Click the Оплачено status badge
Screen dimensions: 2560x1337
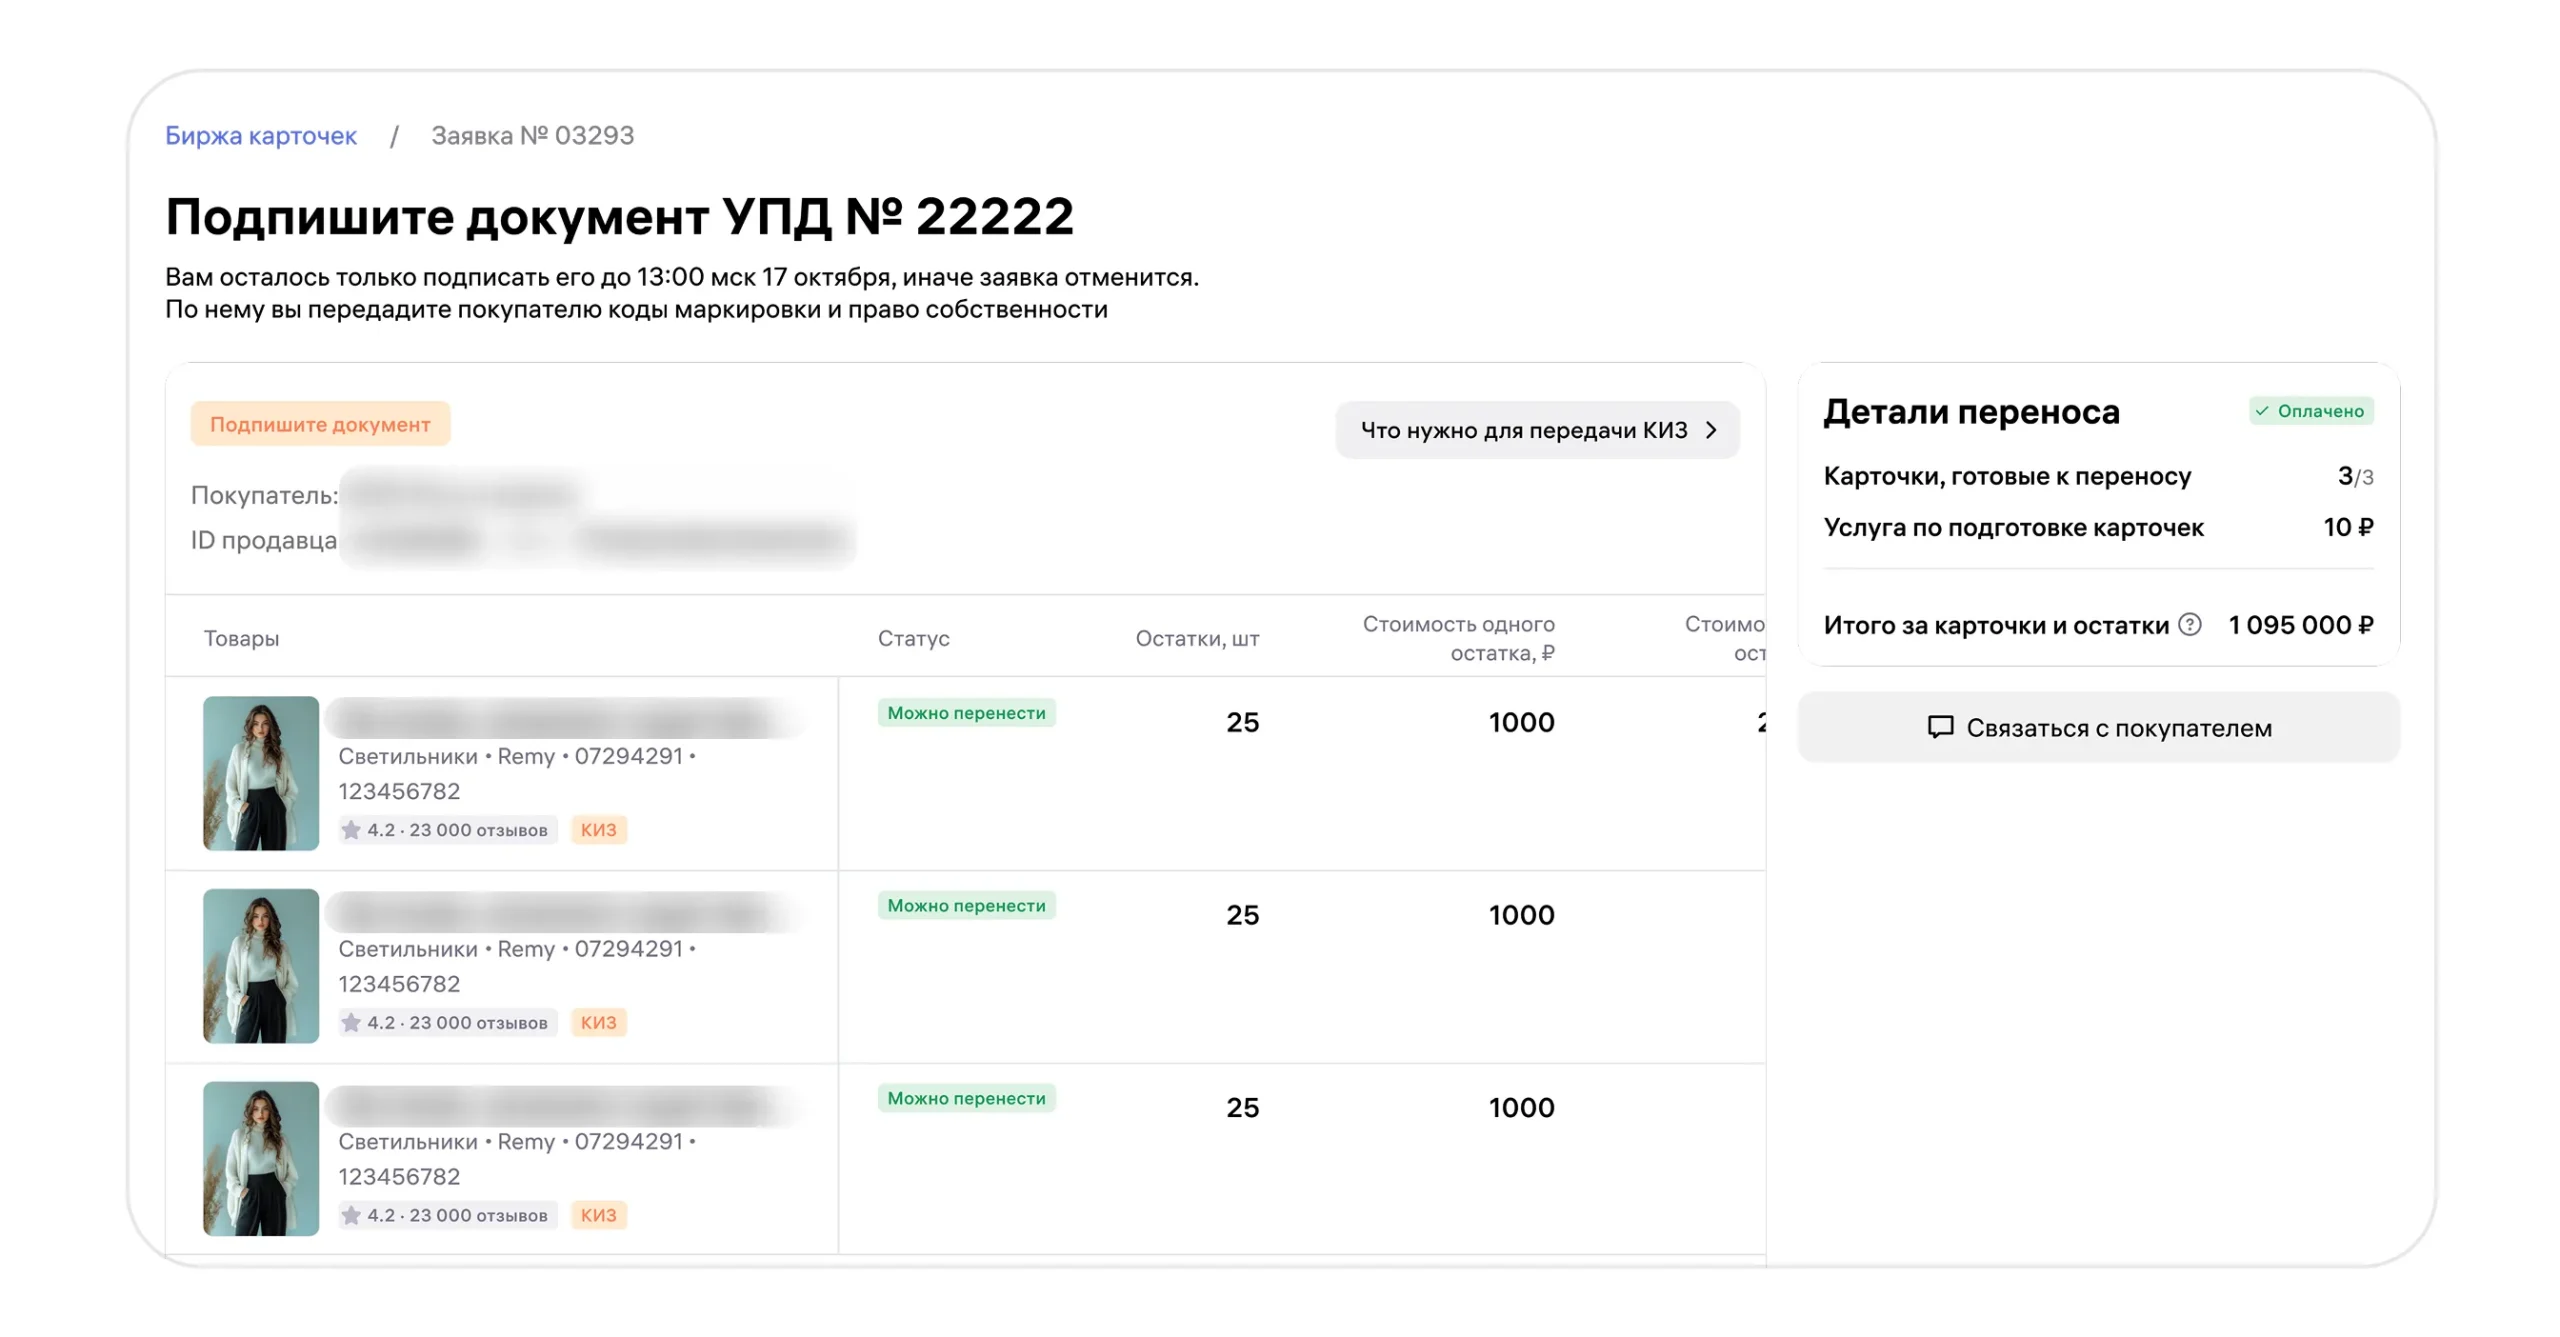point(2310,411)
